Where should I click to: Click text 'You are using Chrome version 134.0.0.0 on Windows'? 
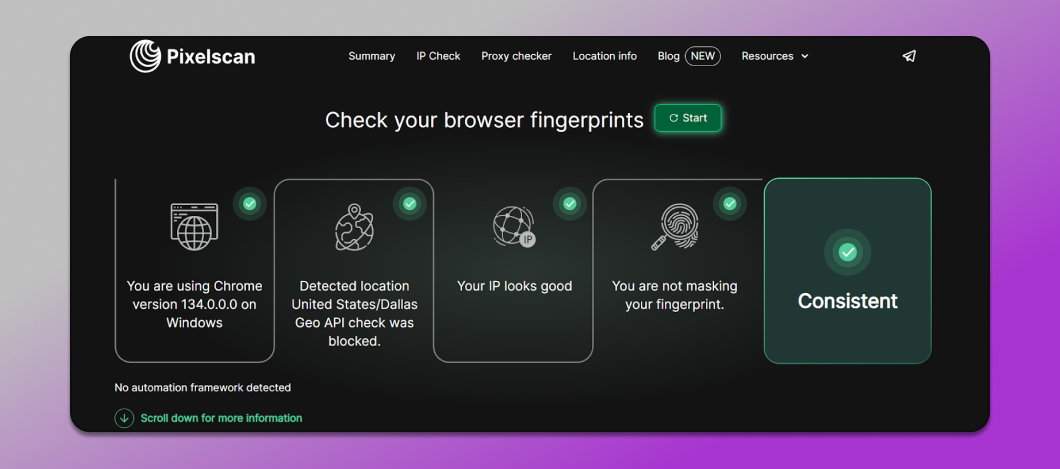[x=195, y=304]
